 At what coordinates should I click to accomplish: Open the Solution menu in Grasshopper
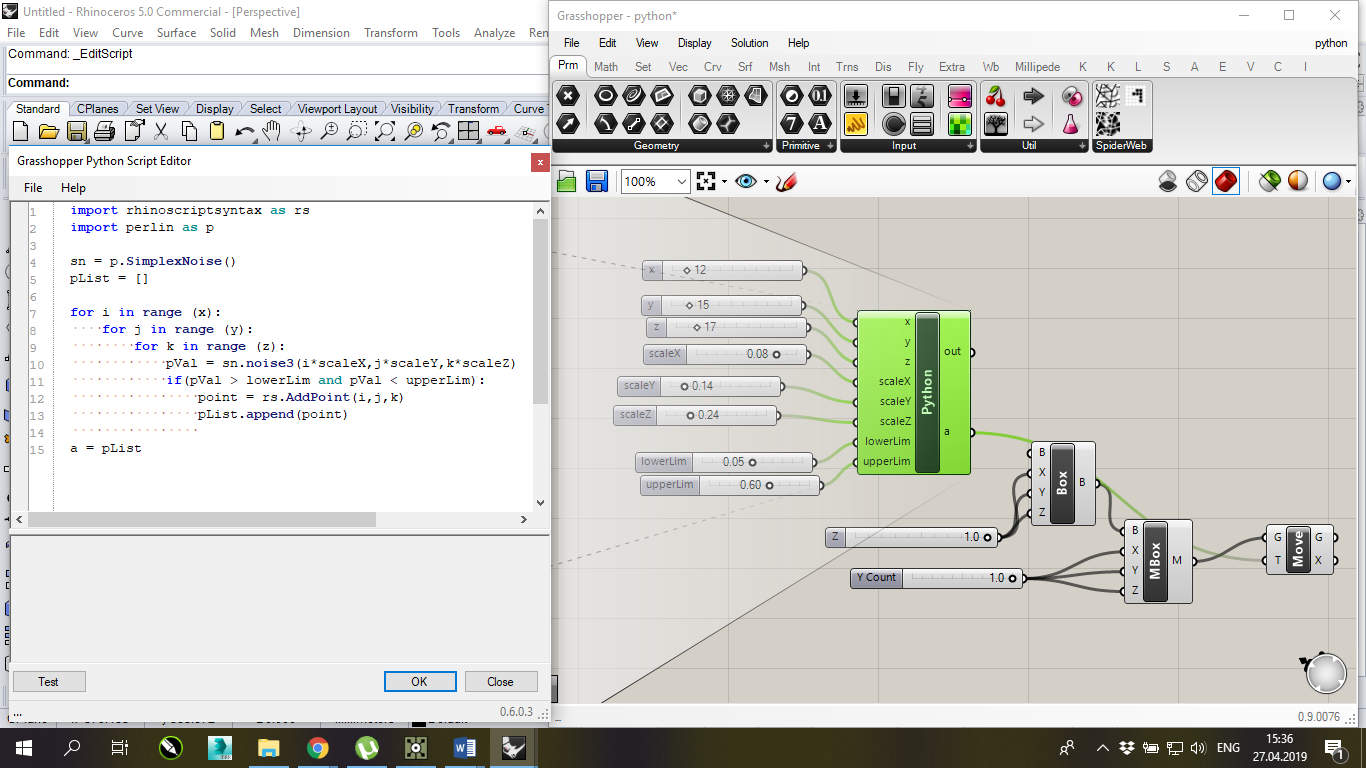pos(749,43)
